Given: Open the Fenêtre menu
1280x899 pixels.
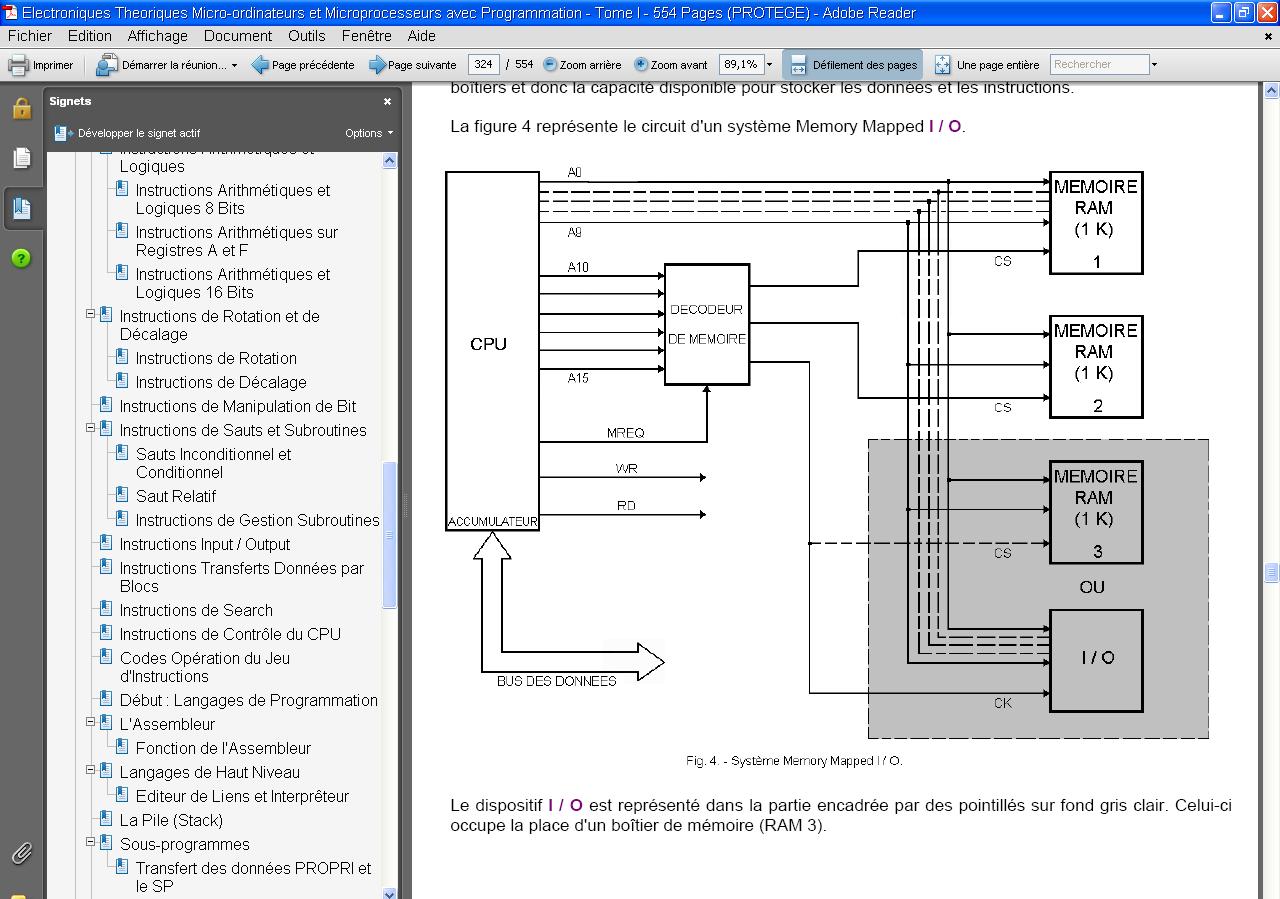Looking at the screenshot, I should point(367,35).
